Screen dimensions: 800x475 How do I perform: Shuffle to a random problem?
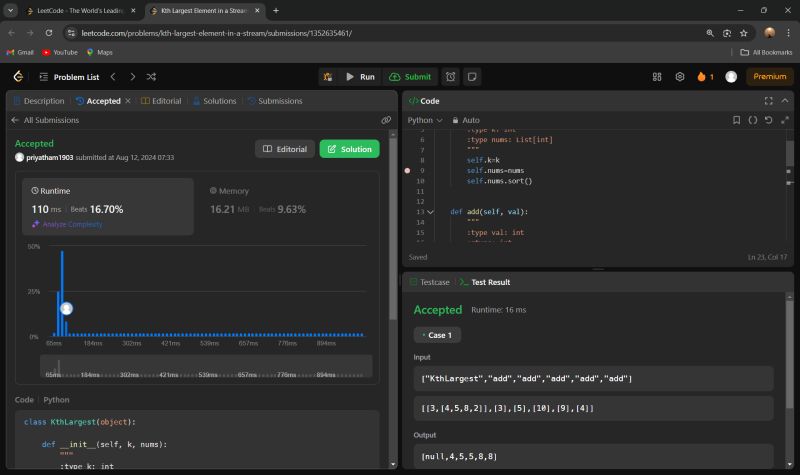coord(151,76)
